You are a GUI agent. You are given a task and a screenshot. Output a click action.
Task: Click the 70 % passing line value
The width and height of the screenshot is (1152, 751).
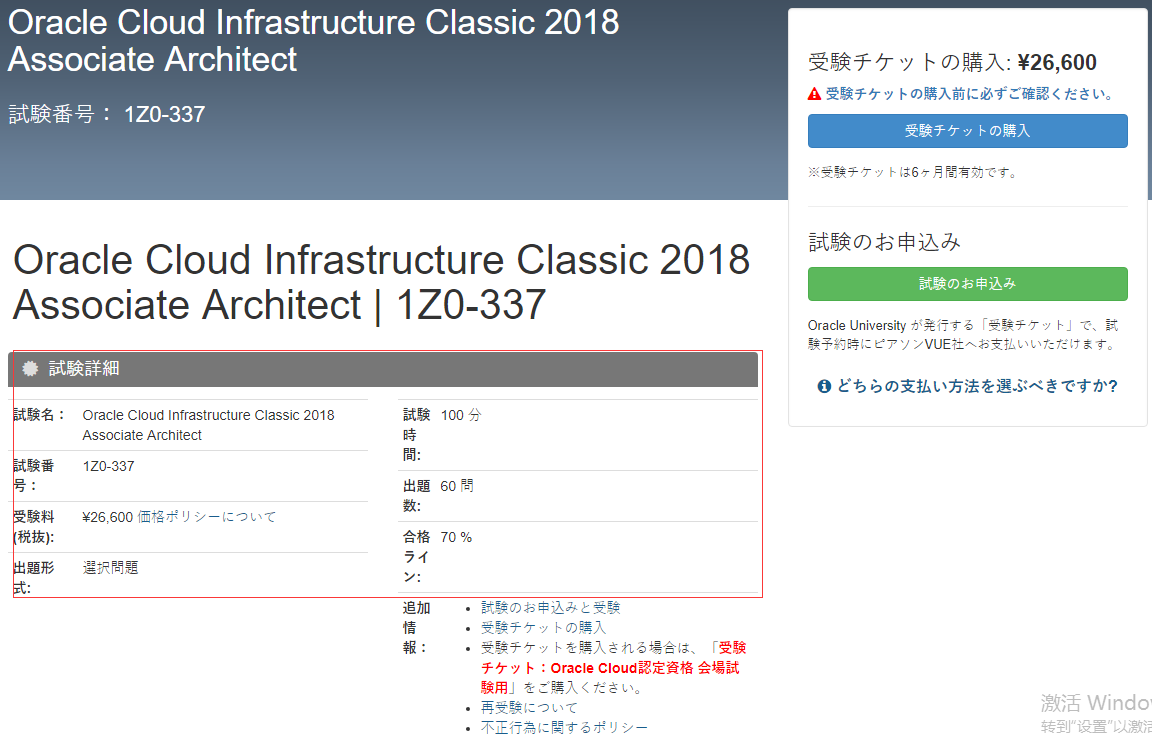click(456, 537)
